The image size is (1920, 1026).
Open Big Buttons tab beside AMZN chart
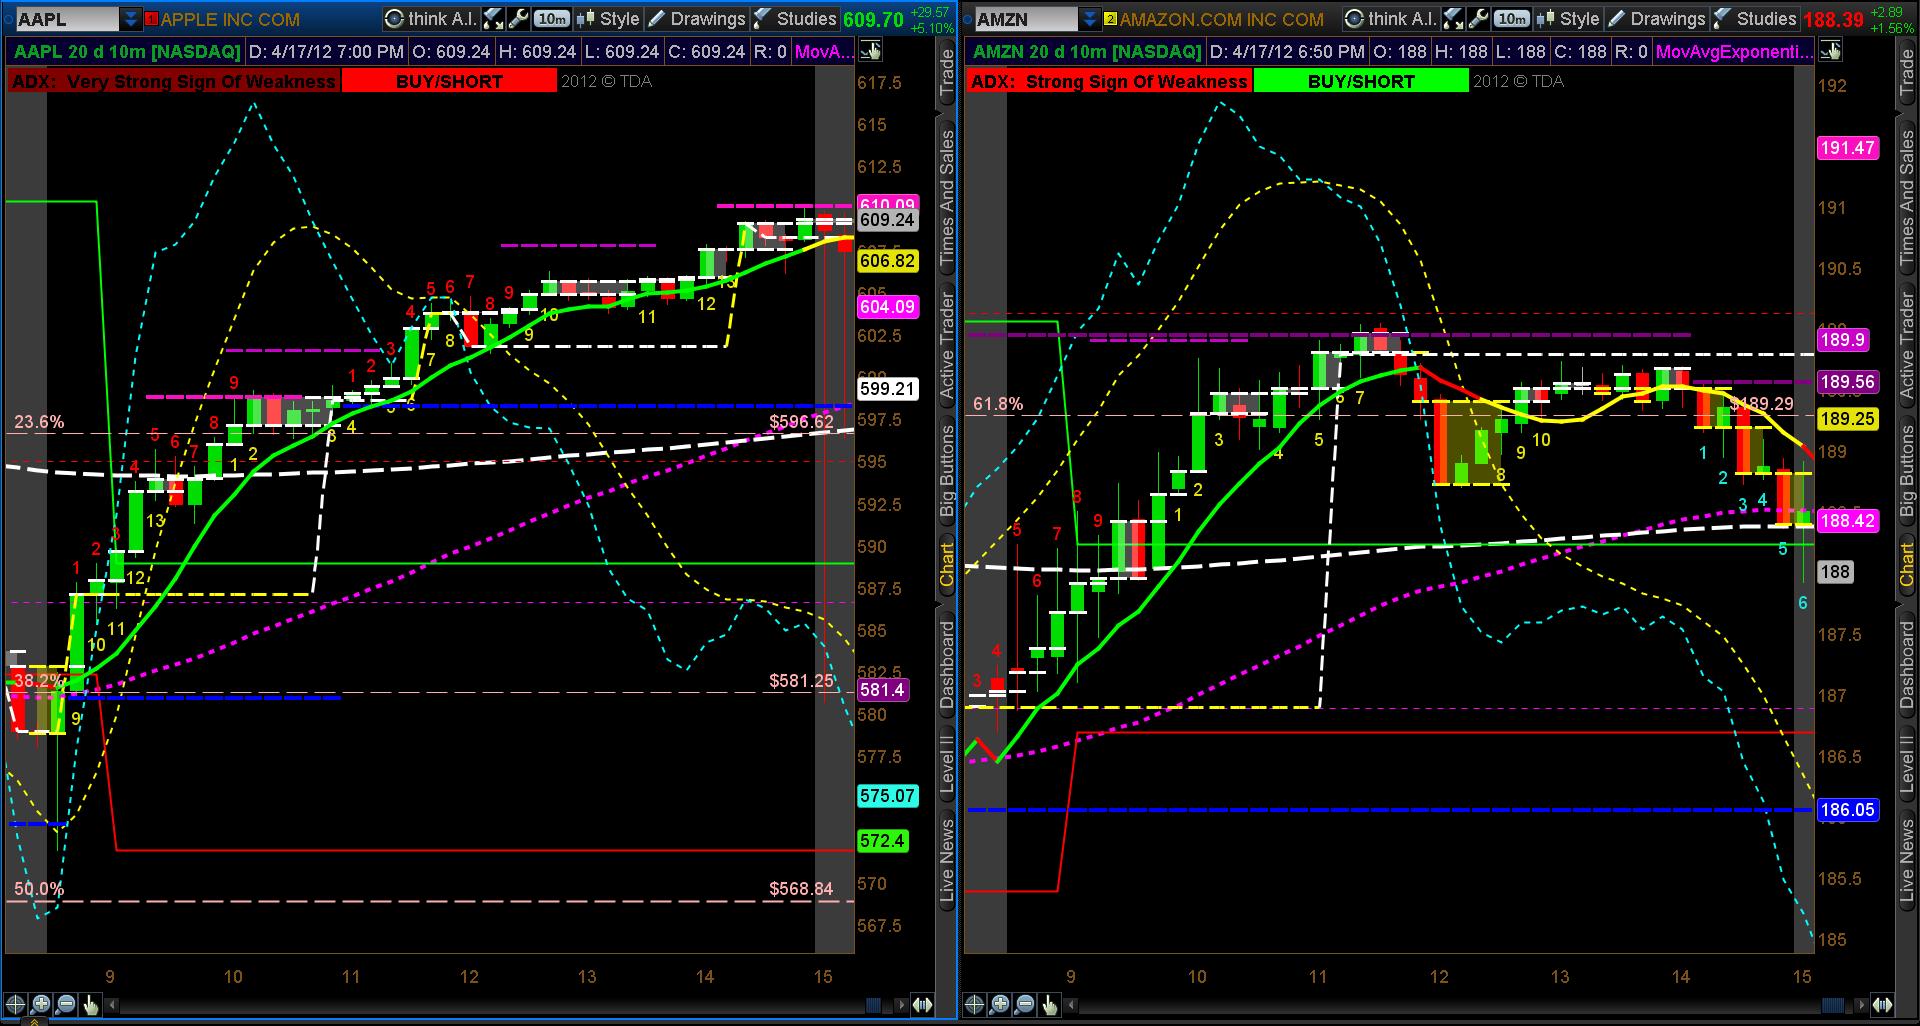tap(1907, 471)
